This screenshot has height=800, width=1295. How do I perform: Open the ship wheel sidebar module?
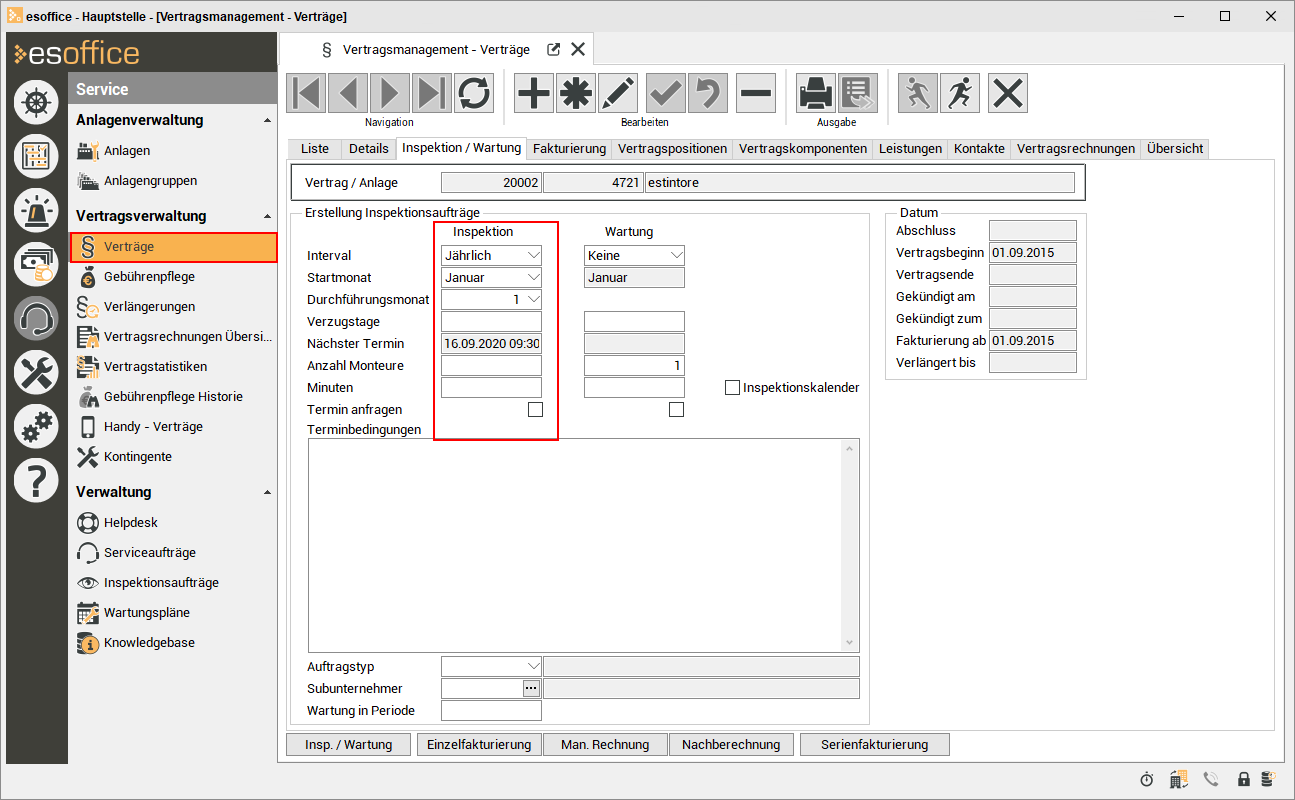pyautogui.click(x=36, y=102)
